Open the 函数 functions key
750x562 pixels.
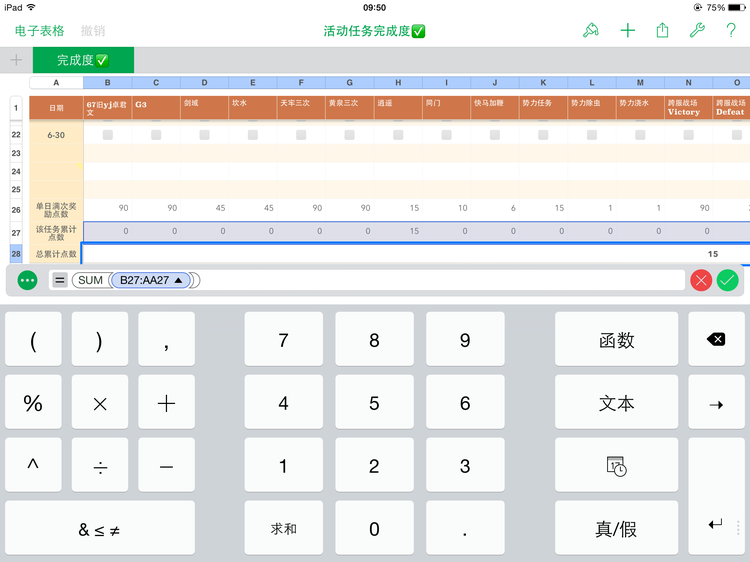616,339
